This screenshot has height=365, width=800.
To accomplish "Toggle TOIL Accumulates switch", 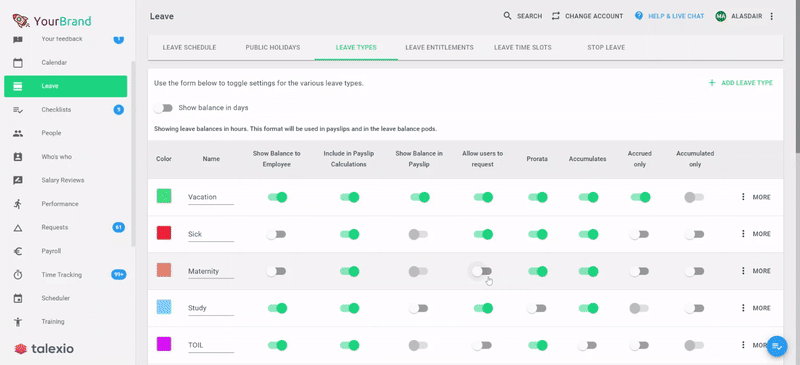I will point(587,346).
